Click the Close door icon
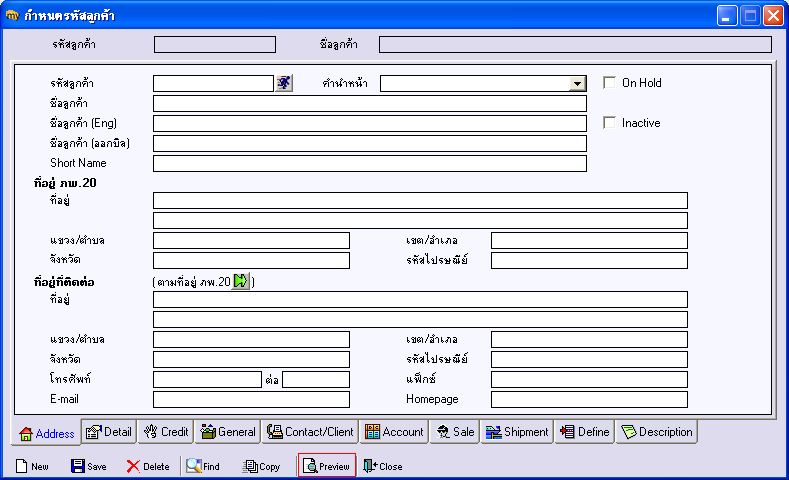This screenshot has width=789, height=480. tap(370, 466)
